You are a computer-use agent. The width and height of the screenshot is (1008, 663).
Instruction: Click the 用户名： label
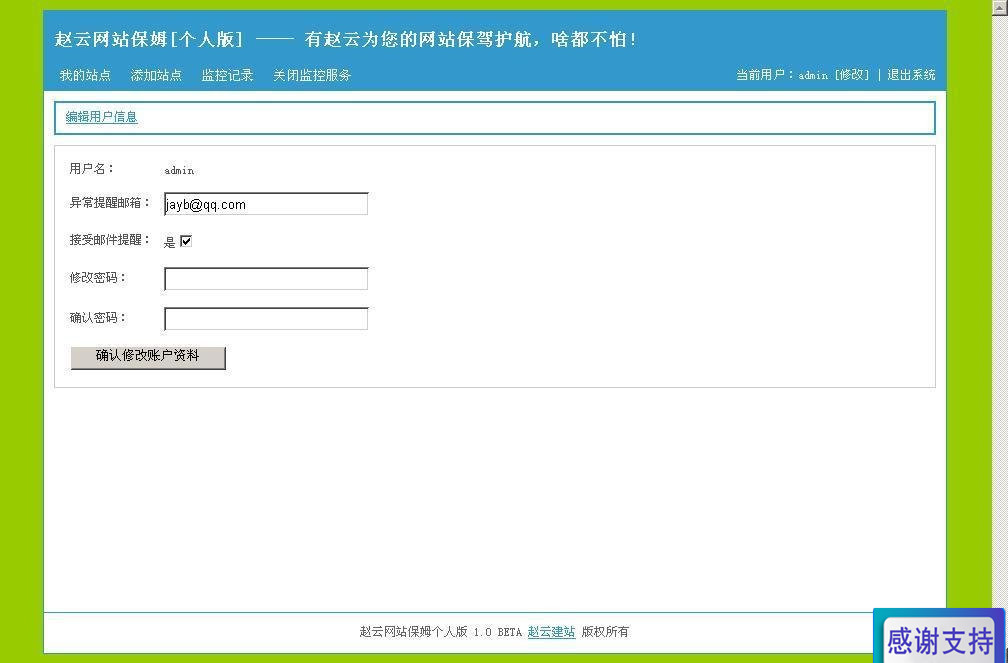(x=92, y=168)
